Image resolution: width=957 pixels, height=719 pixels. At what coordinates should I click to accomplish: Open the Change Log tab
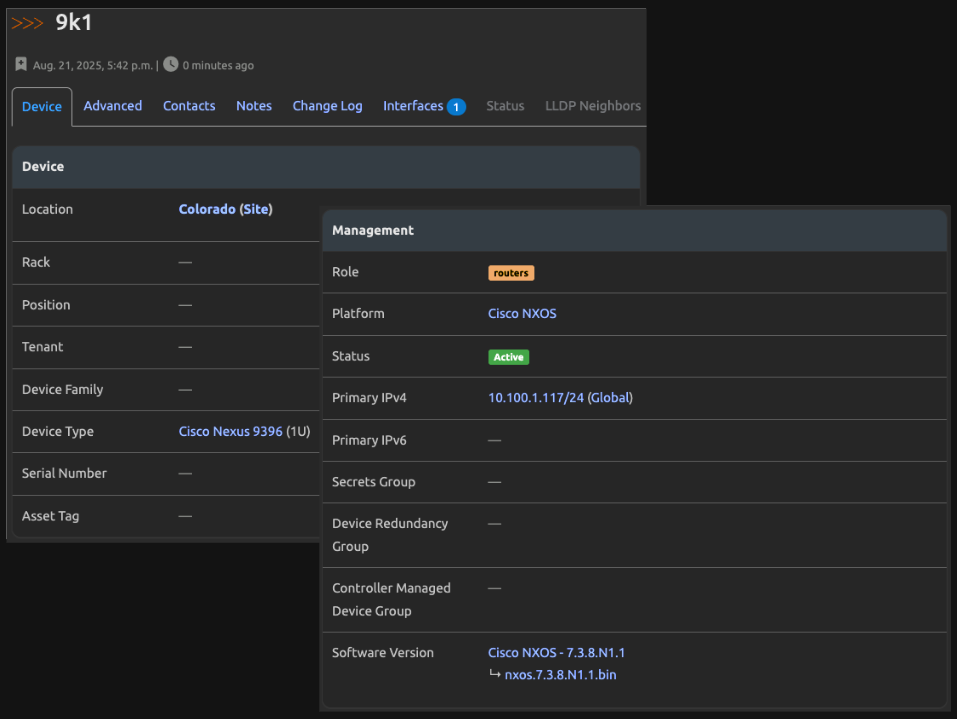(327, 105)
